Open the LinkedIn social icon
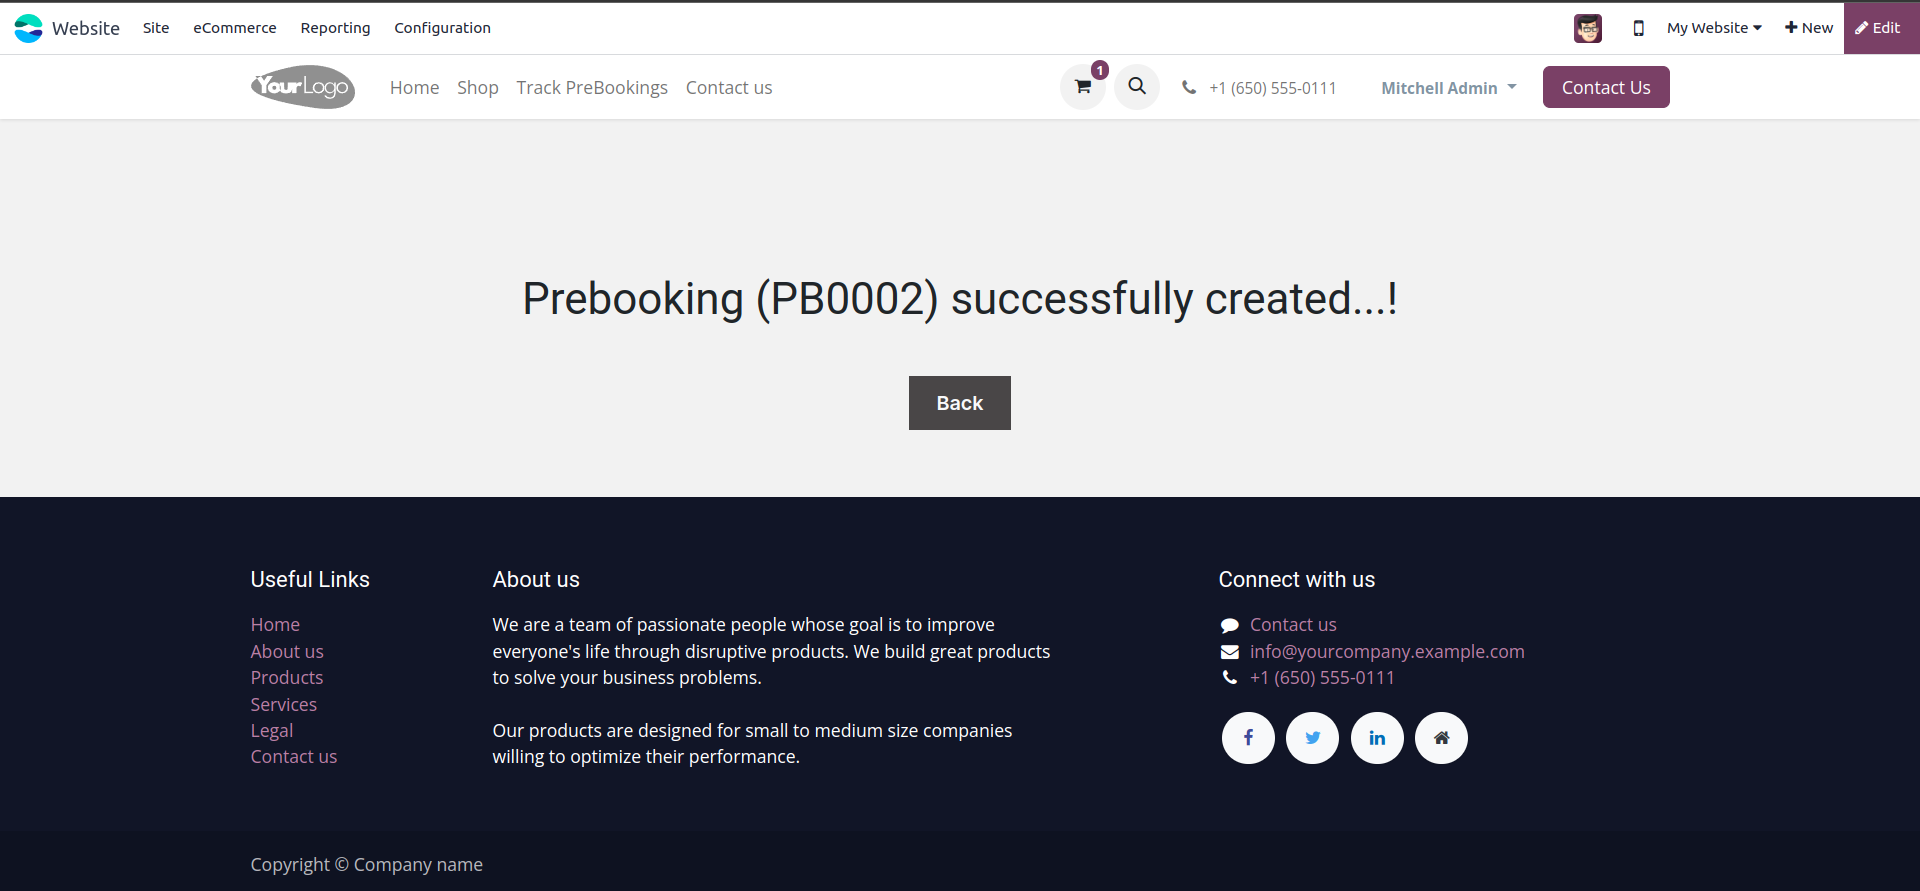 (x=1377, y=738)
